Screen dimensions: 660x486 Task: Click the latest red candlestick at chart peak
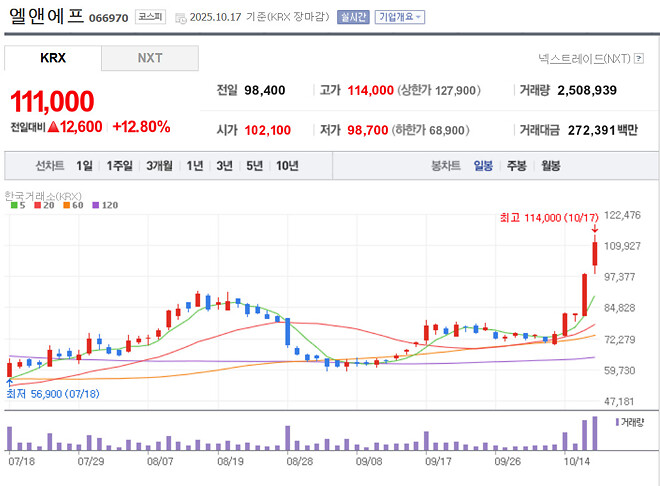coord(595,254)
